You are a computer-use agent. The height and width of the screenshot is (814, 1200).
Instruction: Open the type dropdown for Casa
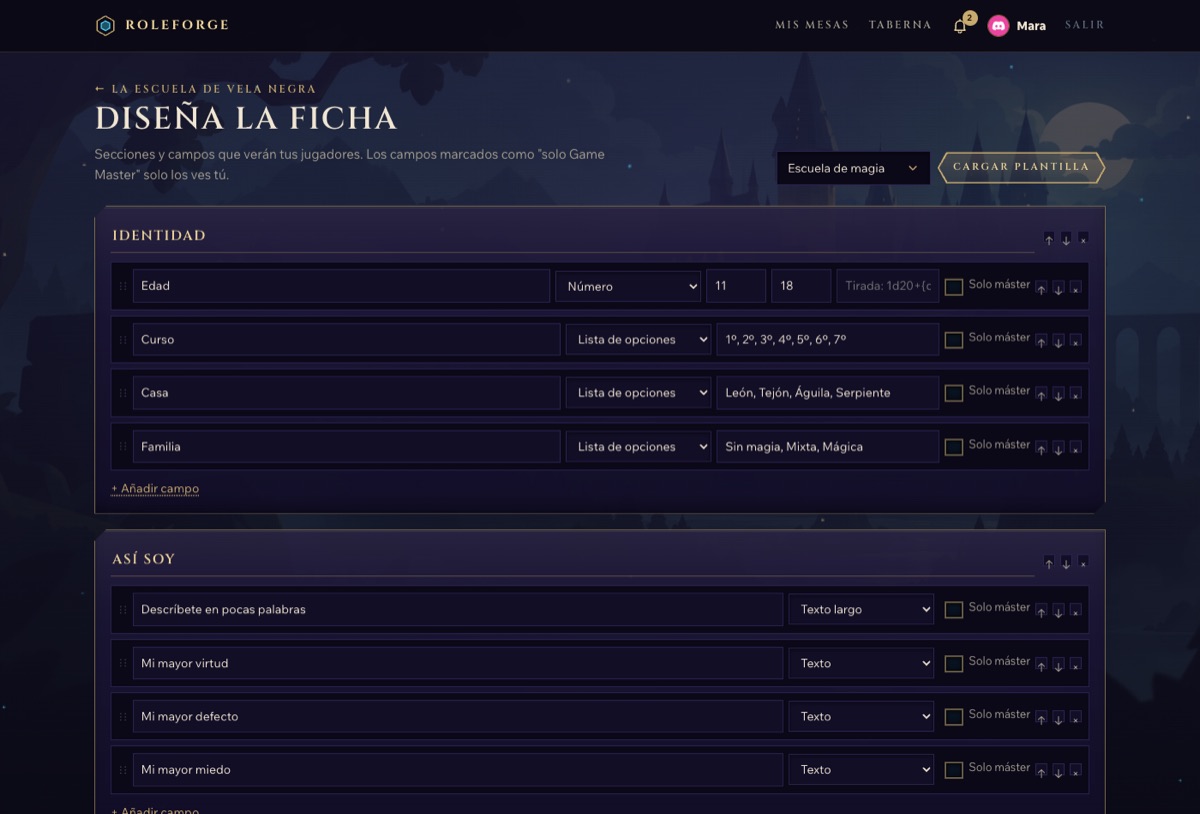(x=638, y=393)
